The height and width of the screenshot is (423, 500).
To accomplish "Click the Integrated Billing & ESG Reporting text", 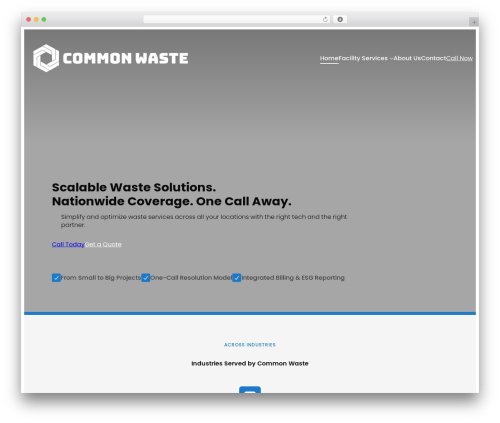I will click(293, 278).
